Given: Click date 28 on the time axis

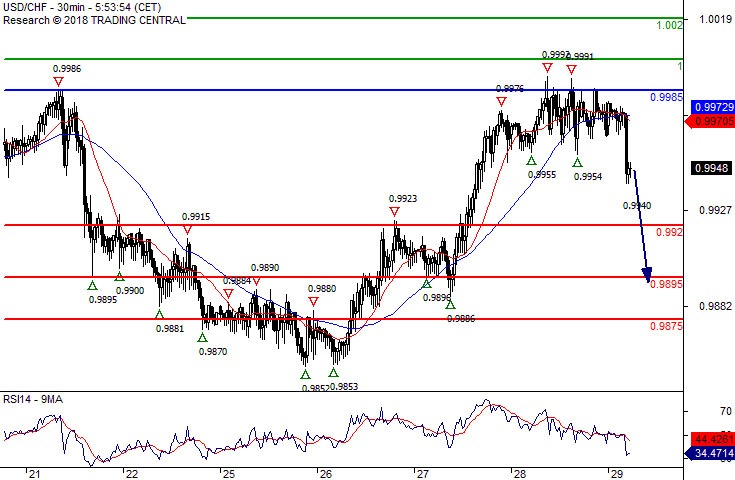Looking at the screenshot, I should (519, 474).
